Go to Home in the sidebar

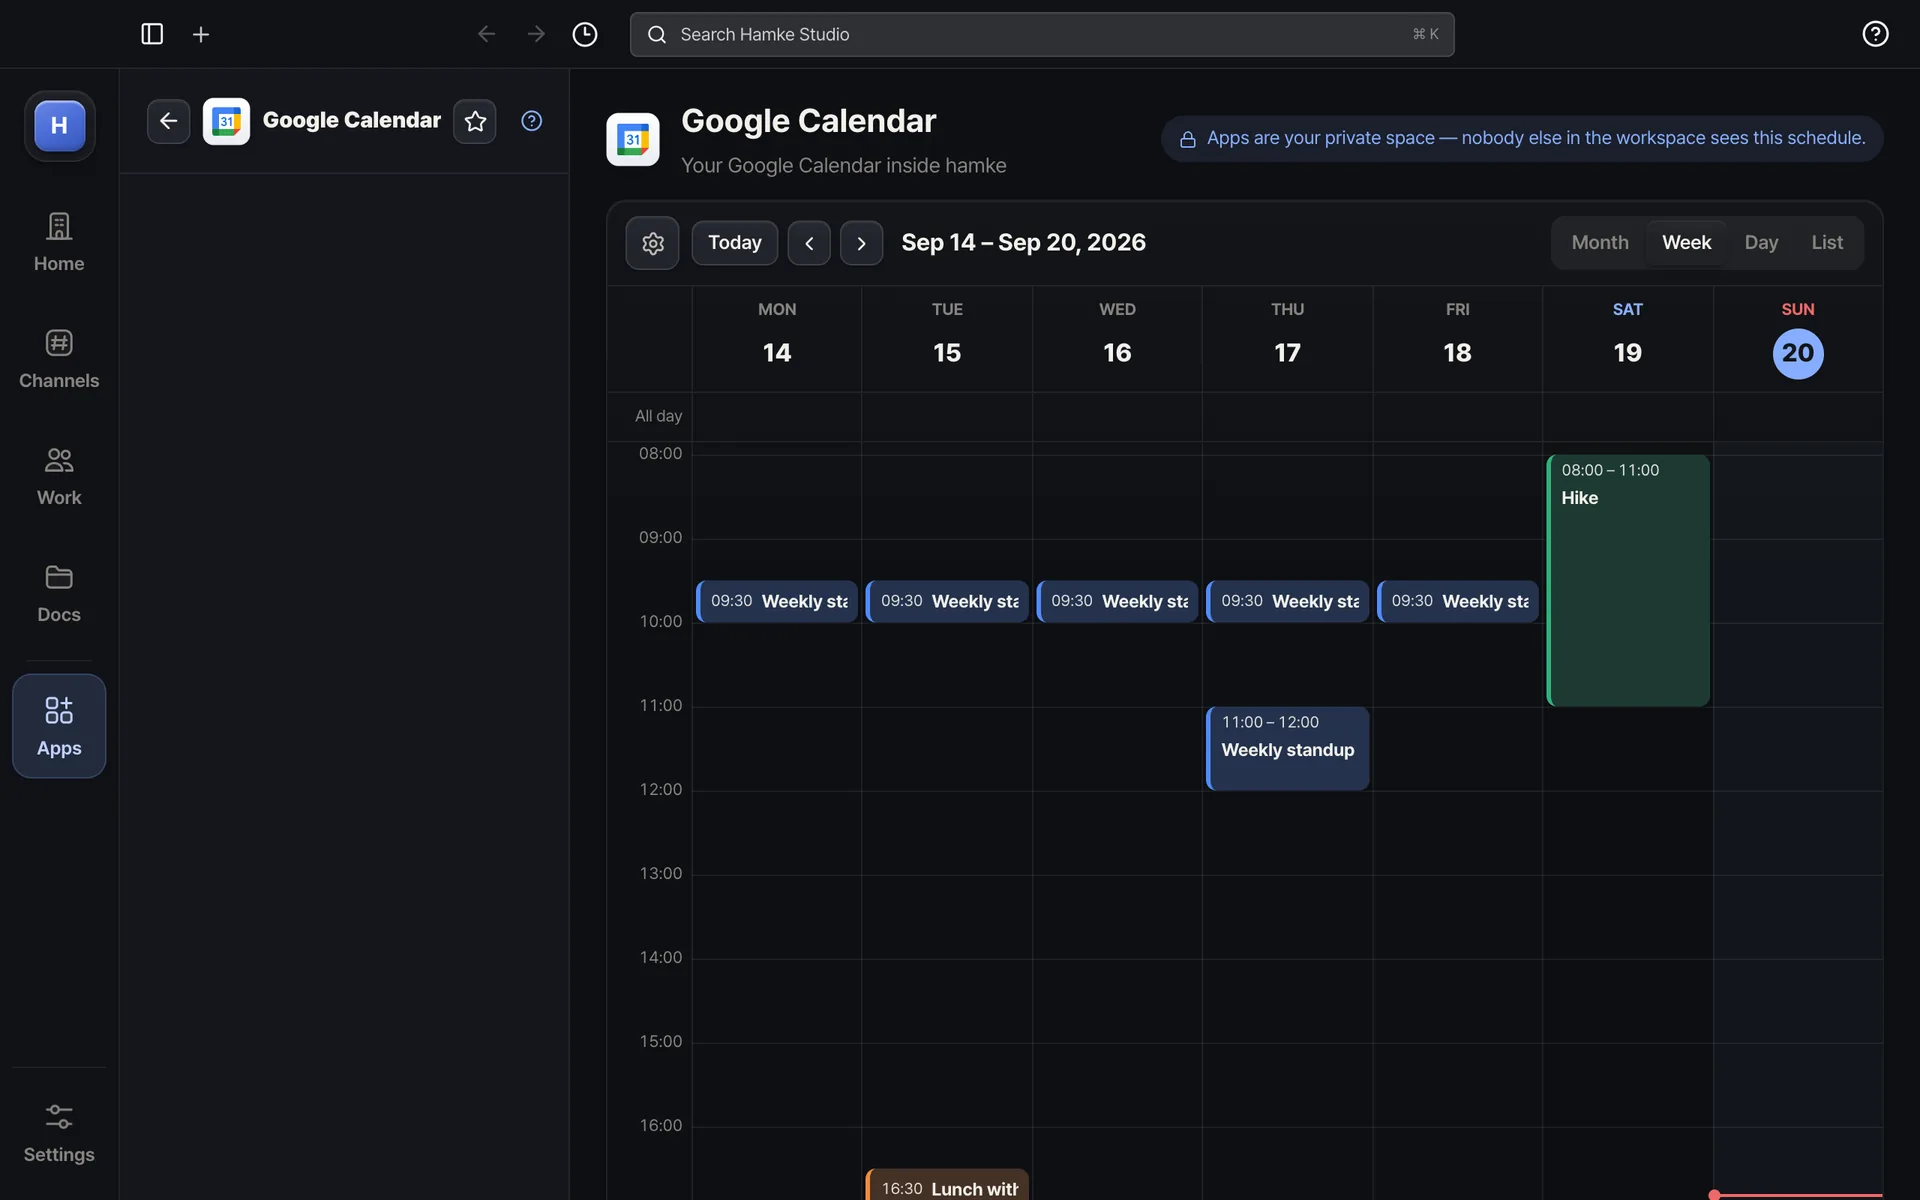point(59,242)
